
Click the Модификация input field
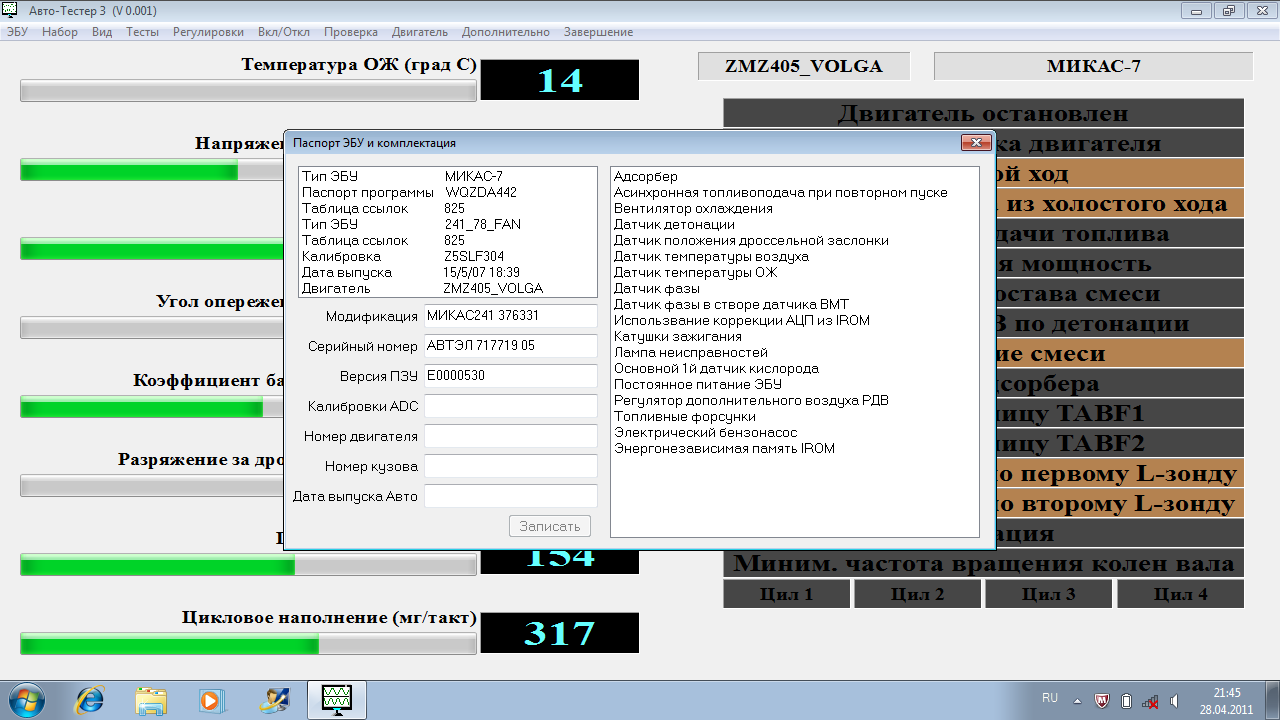point(511,316)
